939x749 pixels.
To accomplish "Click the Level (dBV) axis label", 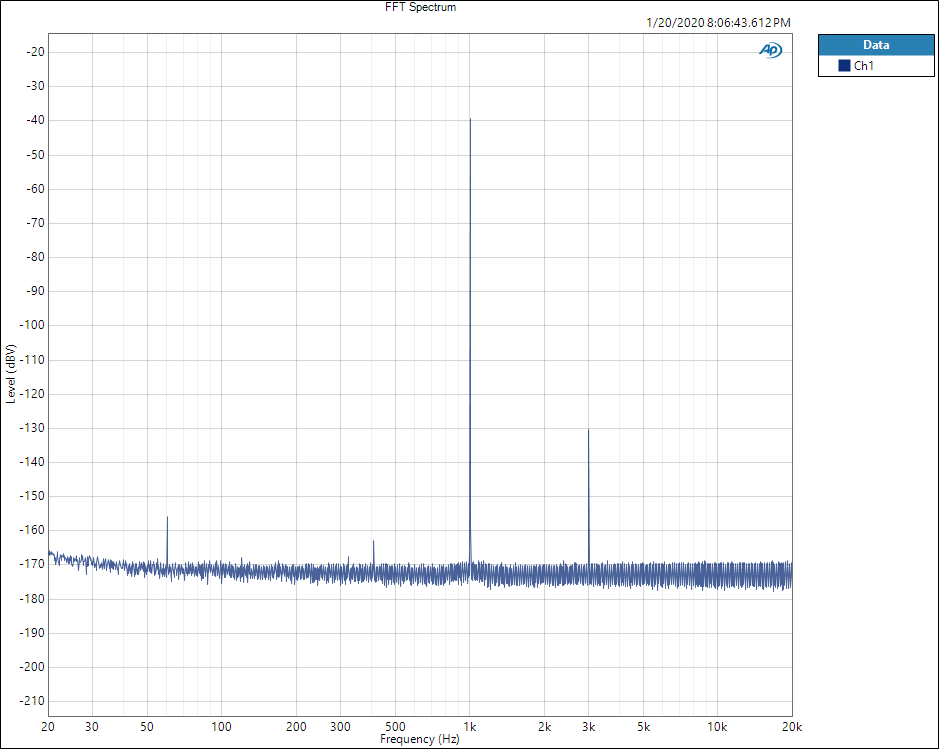I will (x=11, y=374).
